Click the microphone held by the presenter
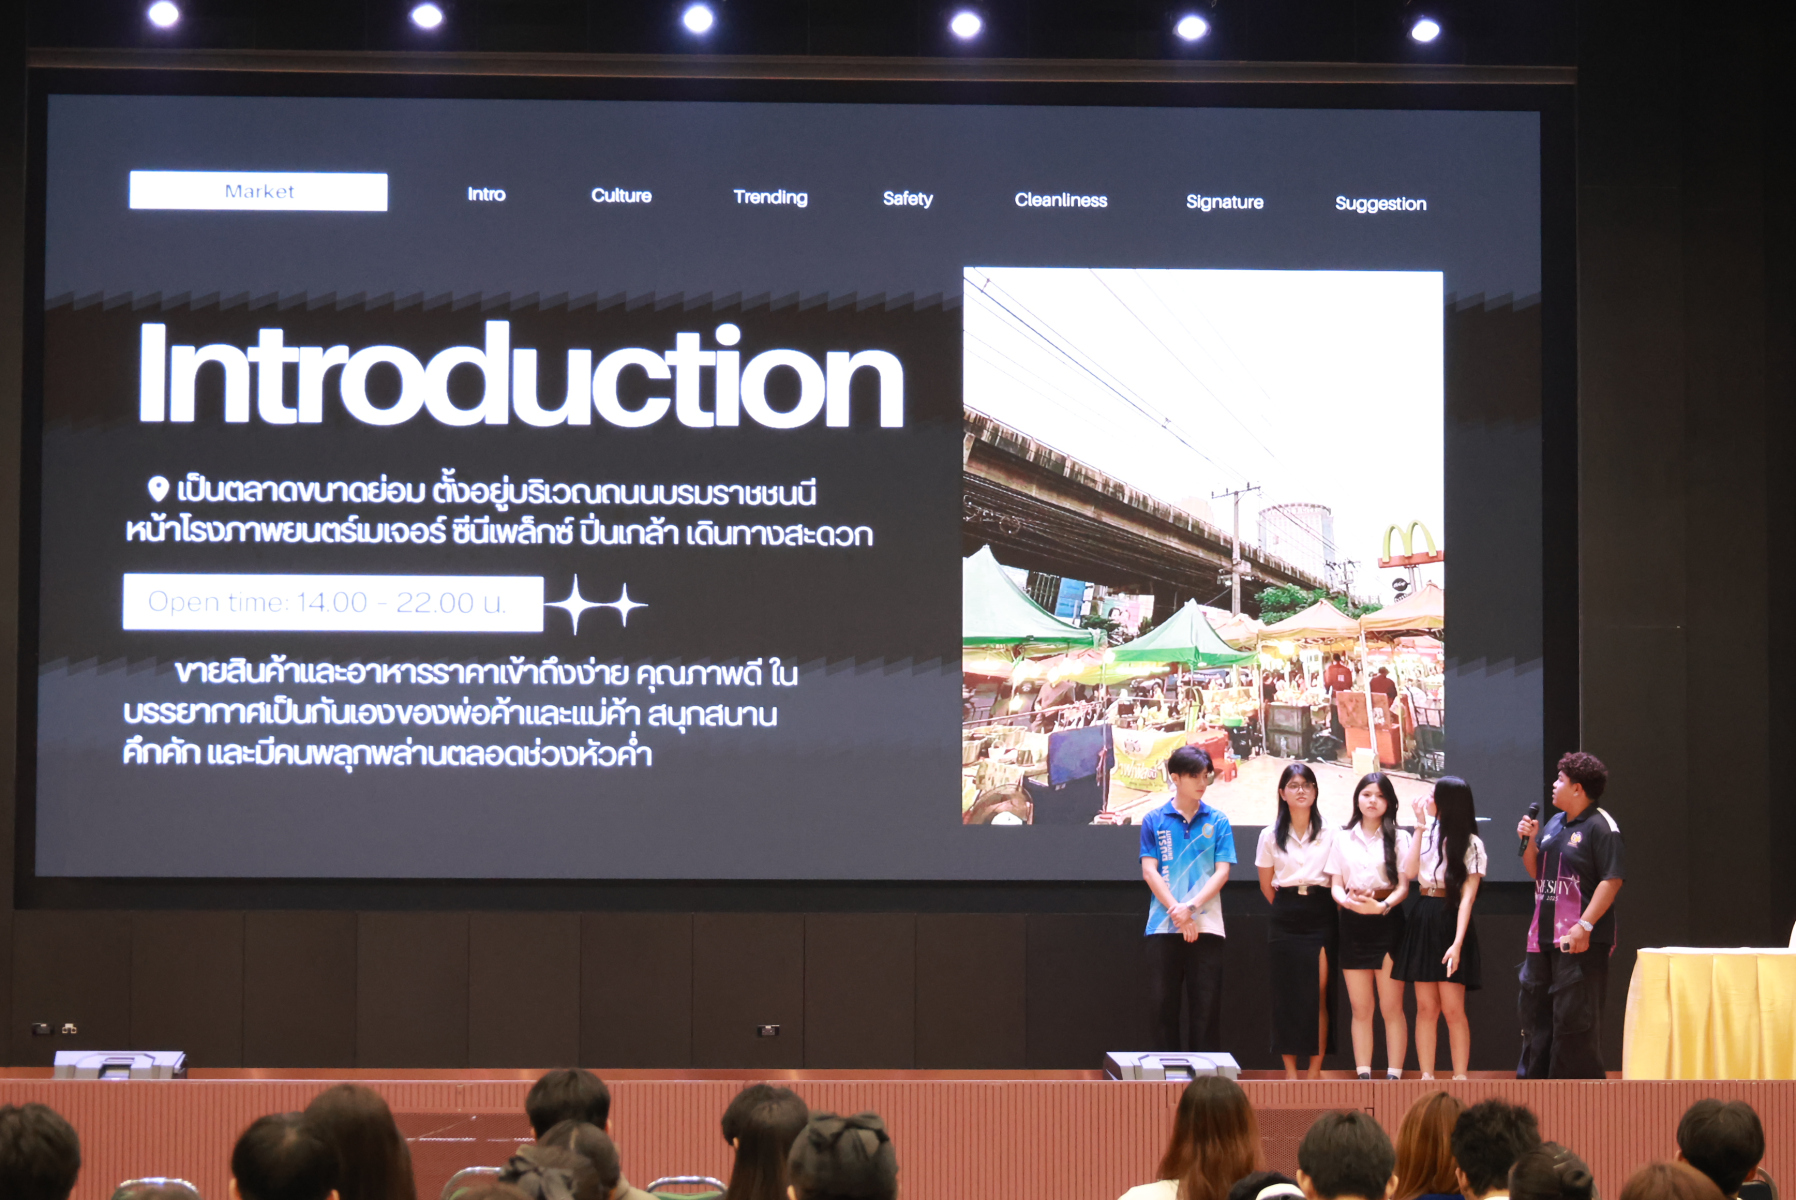The image size is (1796, 1200). pos(1529,826)
